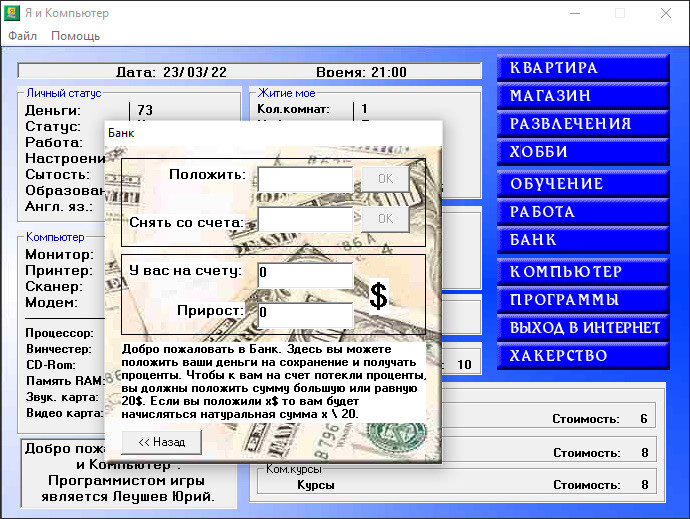The height and width of the screenshot is (519, 690).
Task: Click the app icon in title bar
Action: tap(12, 13)
